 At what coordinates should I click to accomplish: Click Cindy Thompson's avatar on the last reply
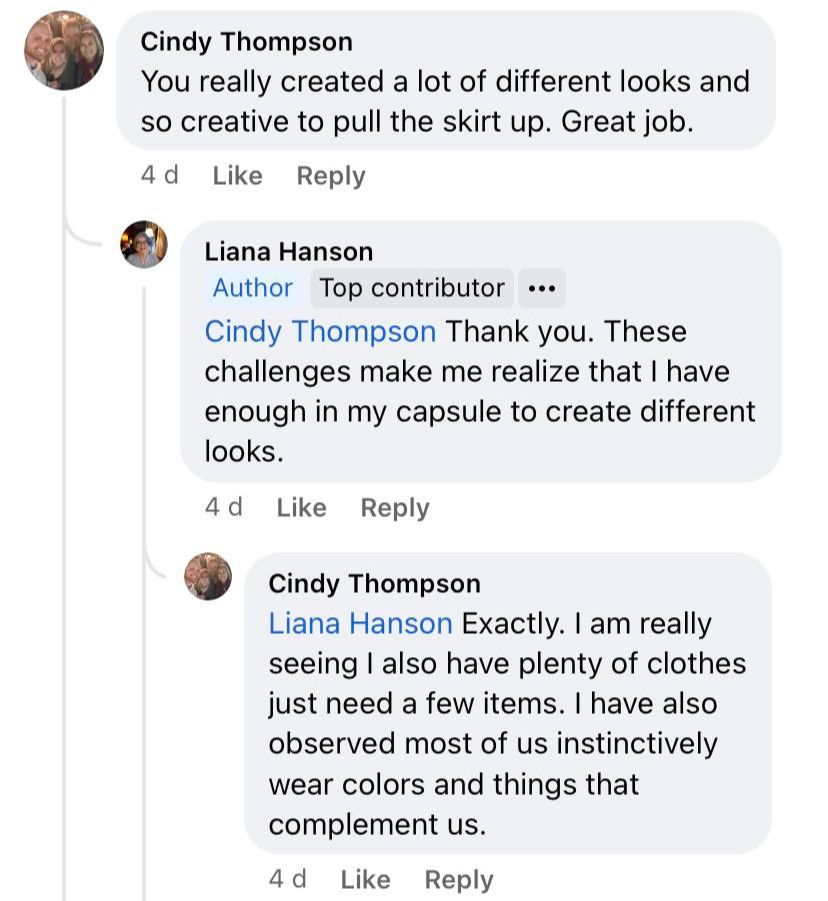[x=208, y=576]
